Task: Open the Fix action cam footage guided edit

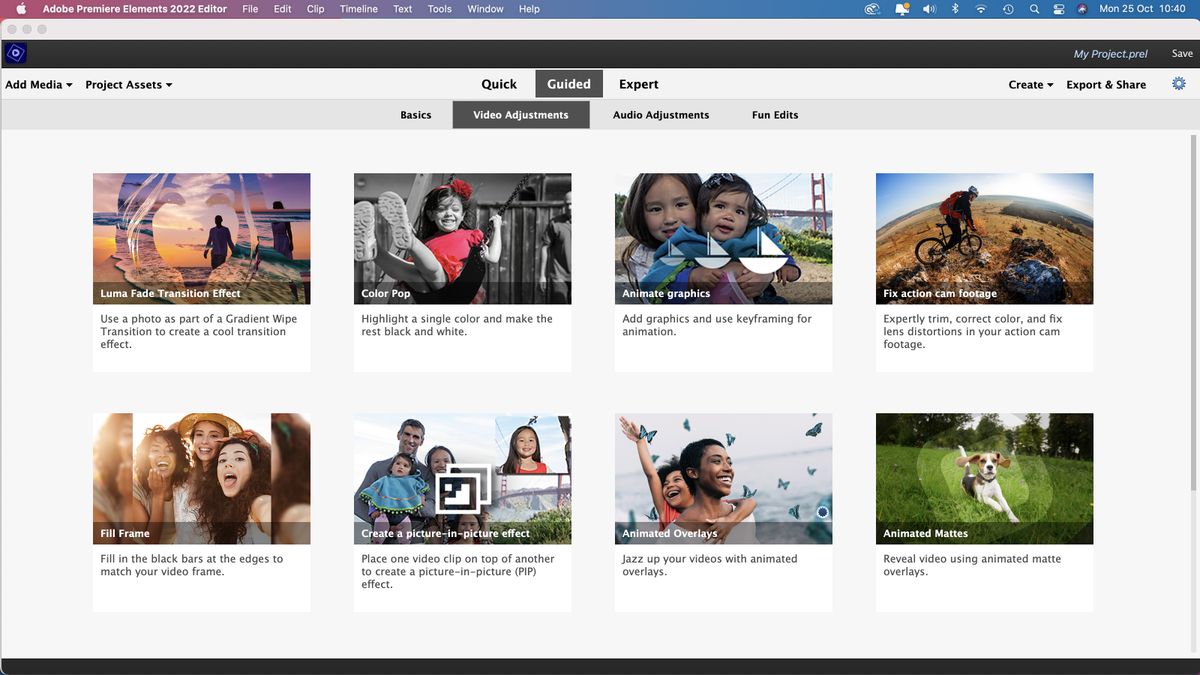Action: [984, 238]
